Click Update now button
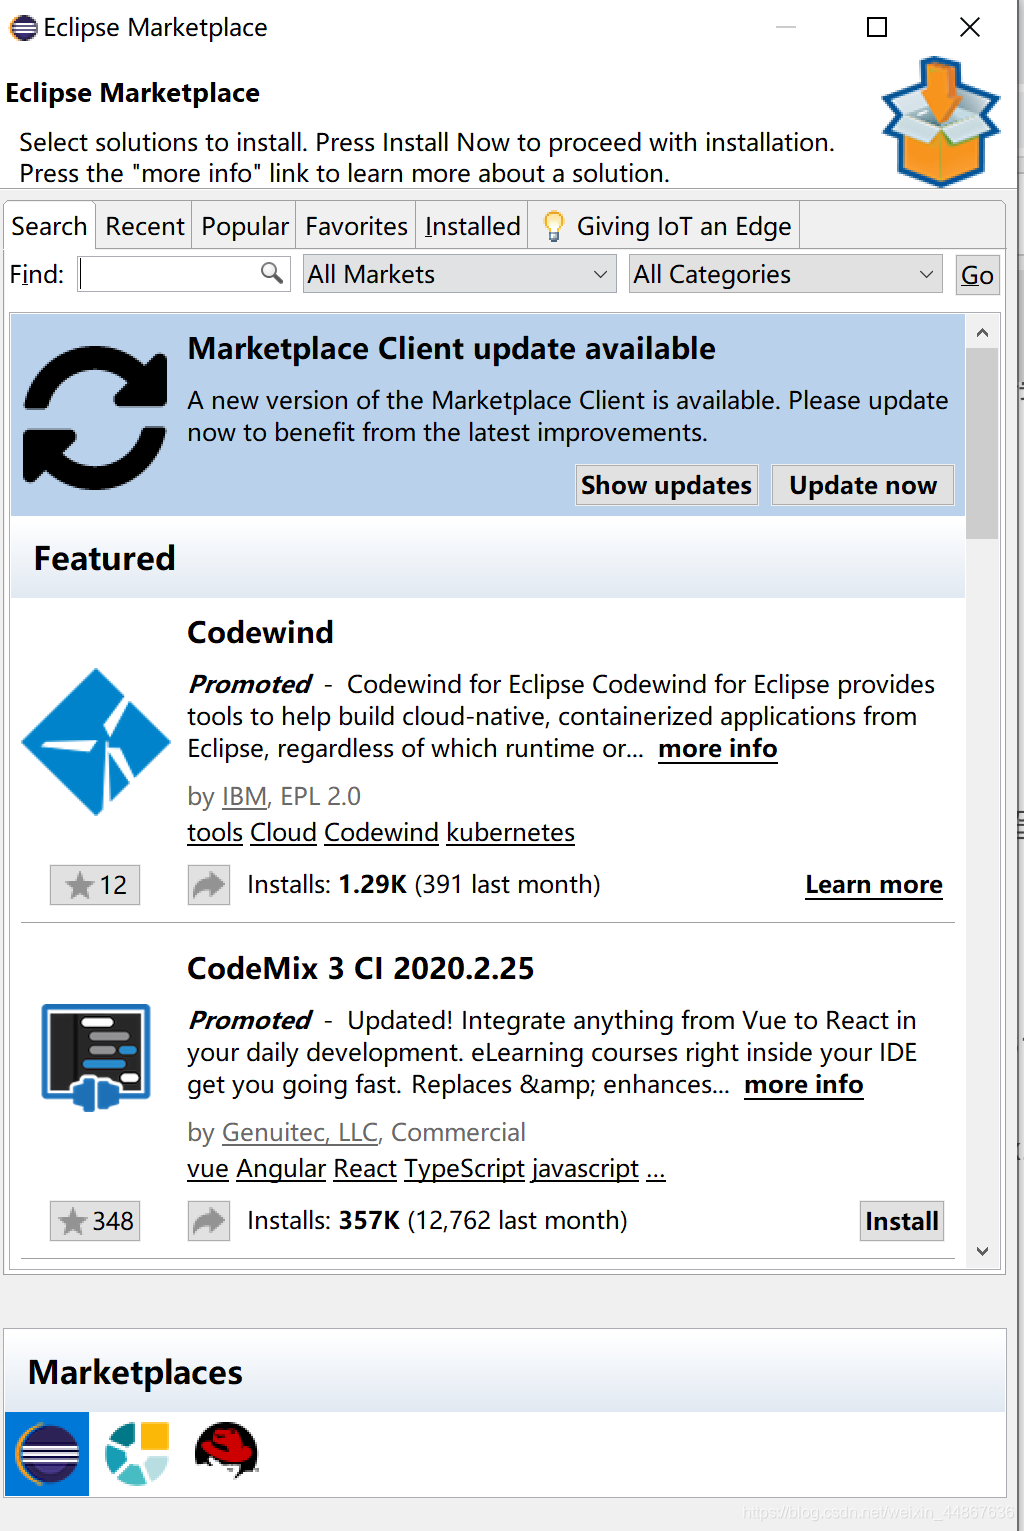The width and height of the screenshot is (1024, 1531). point(863,485)
